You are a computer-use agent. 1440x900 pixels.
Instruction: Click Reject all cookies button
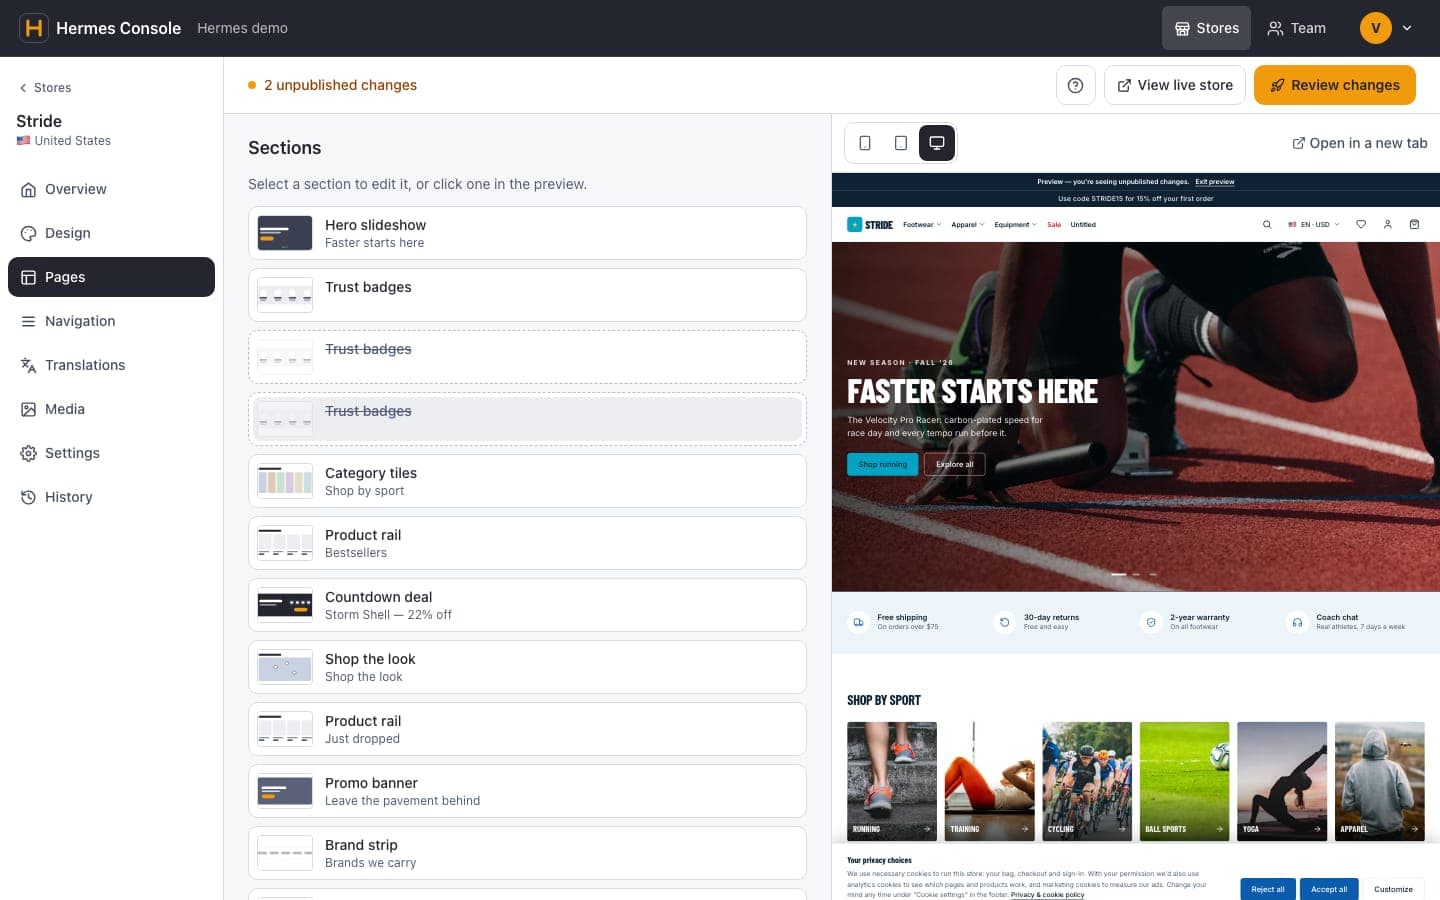click(1268, 889)
